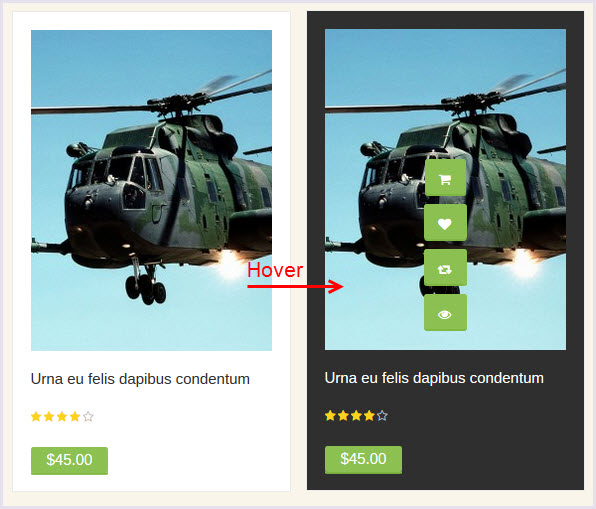Click helicopter image on the white card
The image size is (596, 509).
(x=151, y=190)
